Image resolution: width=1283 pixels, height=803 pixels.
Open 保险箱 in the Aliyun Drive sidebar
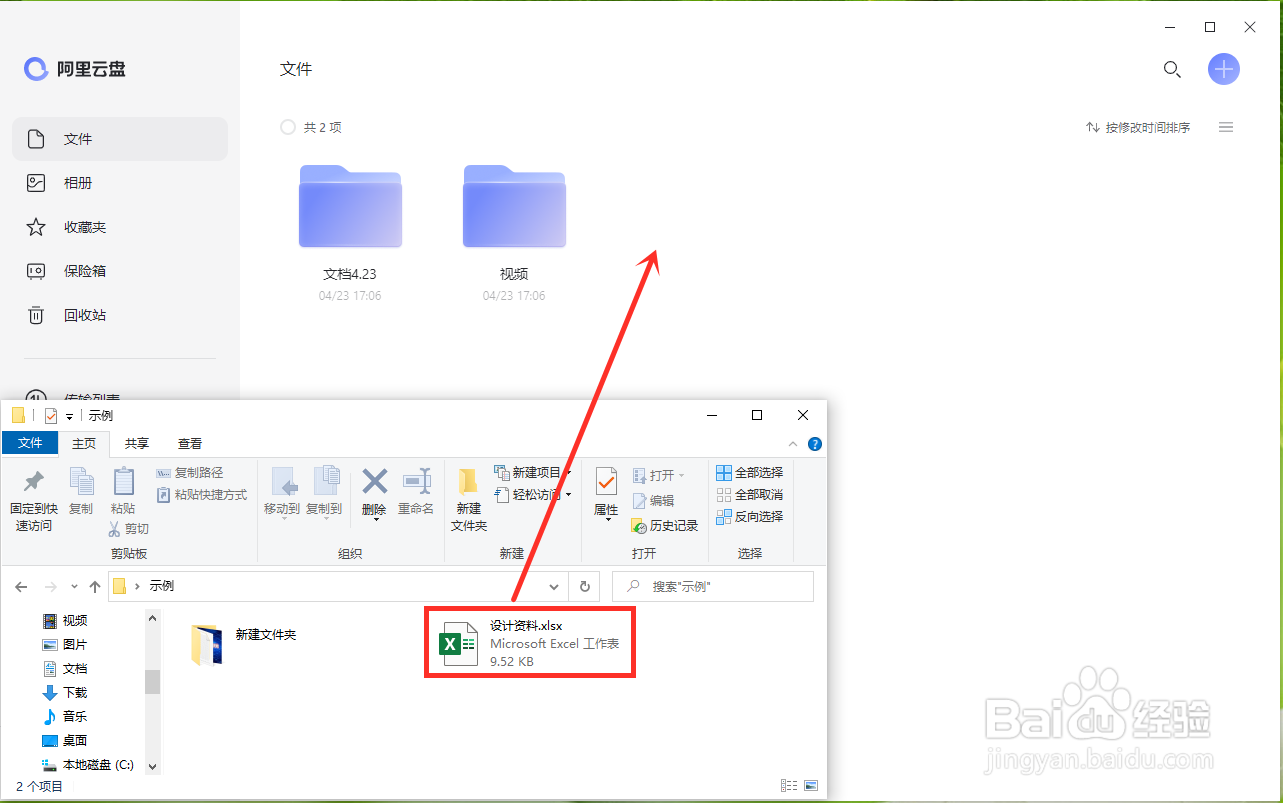78,270
